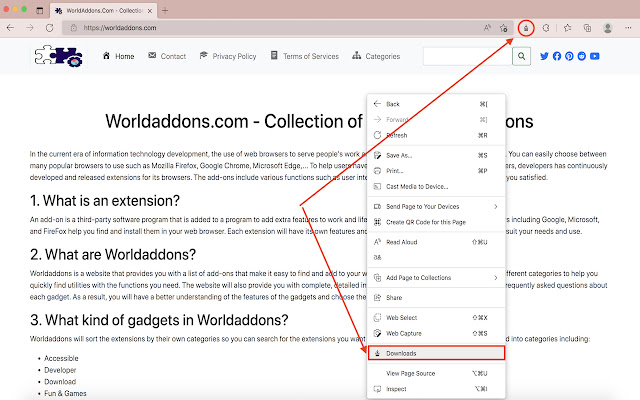The height and width of the screenshot is (400, 640).
Task: Click the Worldaddons puzzle logo
Action: pyautogui.click(x=58, y=56)
